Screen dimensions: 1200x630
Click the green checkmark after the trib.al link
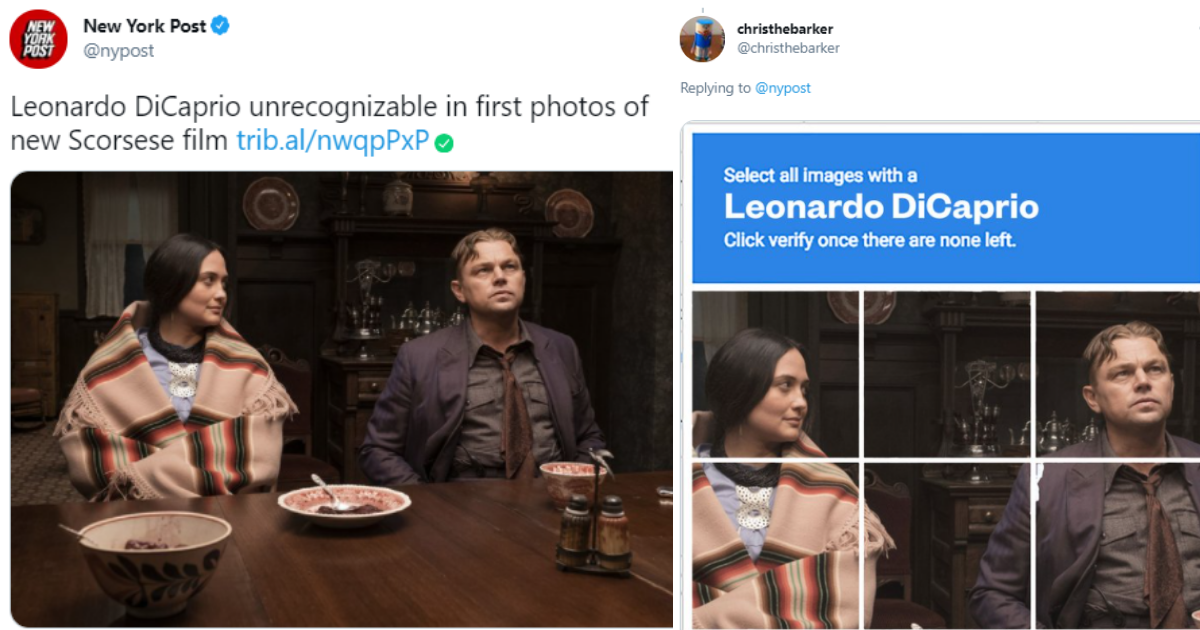445,143
